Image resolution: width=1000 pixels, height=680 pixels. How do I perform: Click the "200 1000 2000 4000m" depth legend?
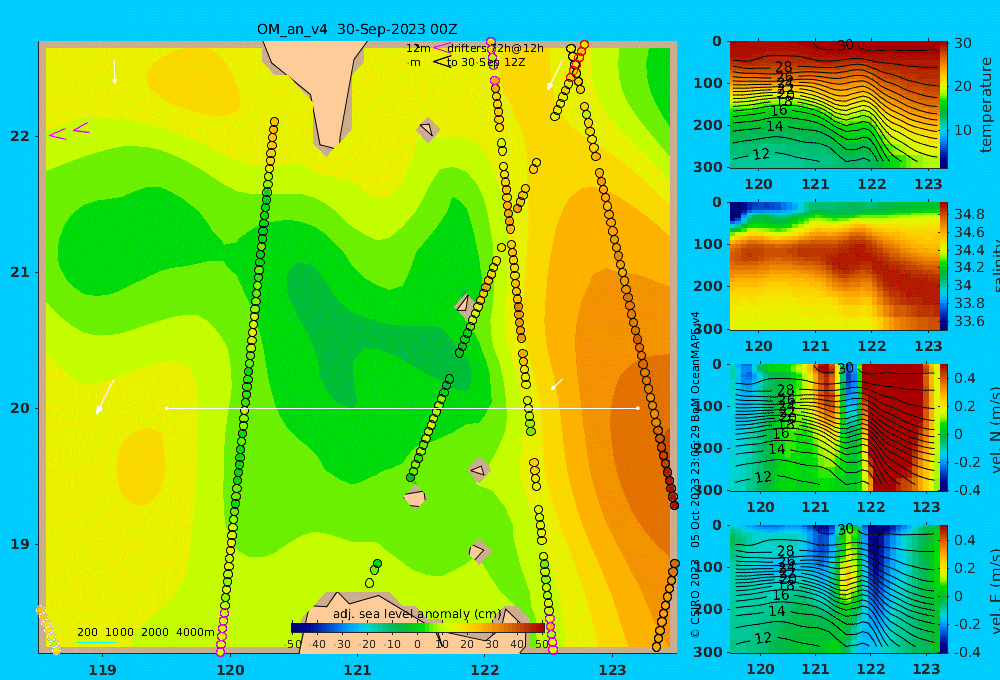click(x=145, y=632)
